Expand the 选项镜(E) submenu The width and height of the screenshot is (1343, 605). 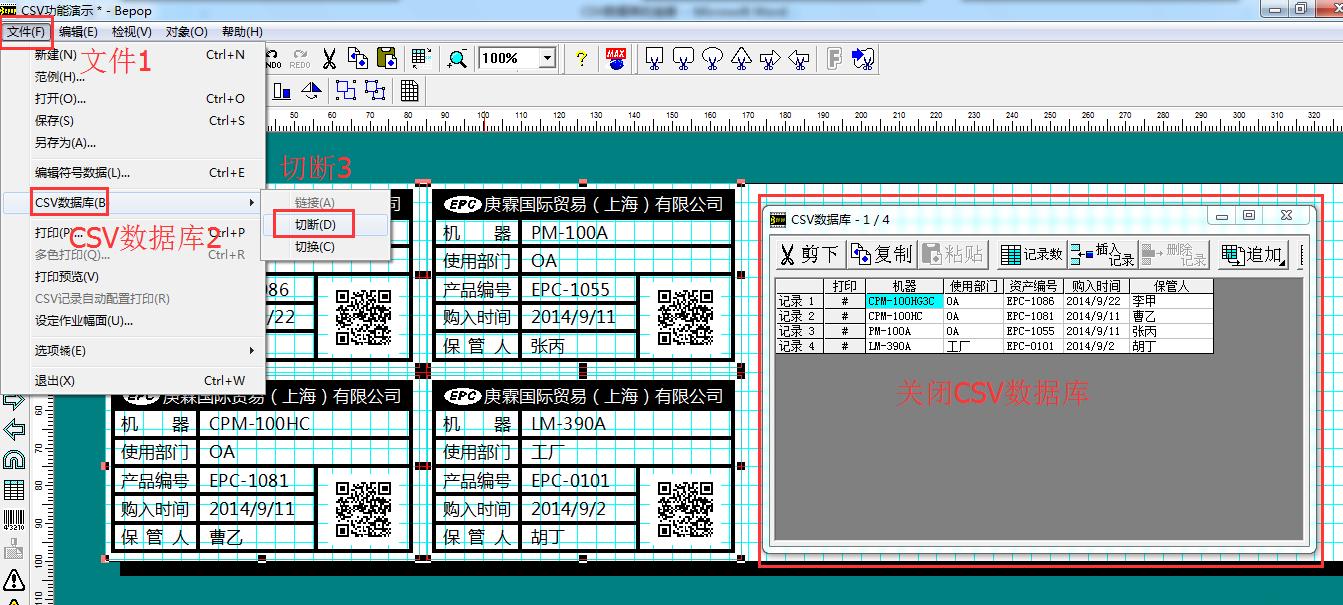point(133,351)
